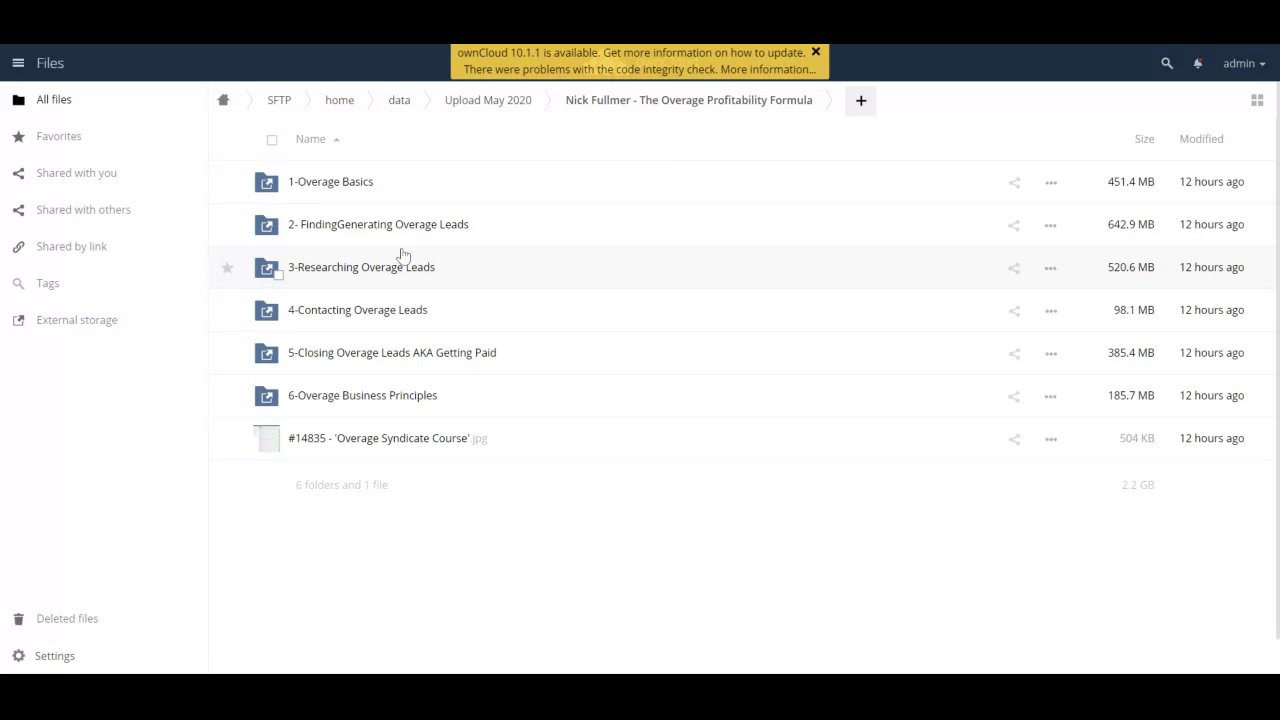The width and height of the screenshot is (1280, 720).
Task: Open more actions for Overage Syndicate Course
Action: pyautogui.click(x=1050, y=439)
